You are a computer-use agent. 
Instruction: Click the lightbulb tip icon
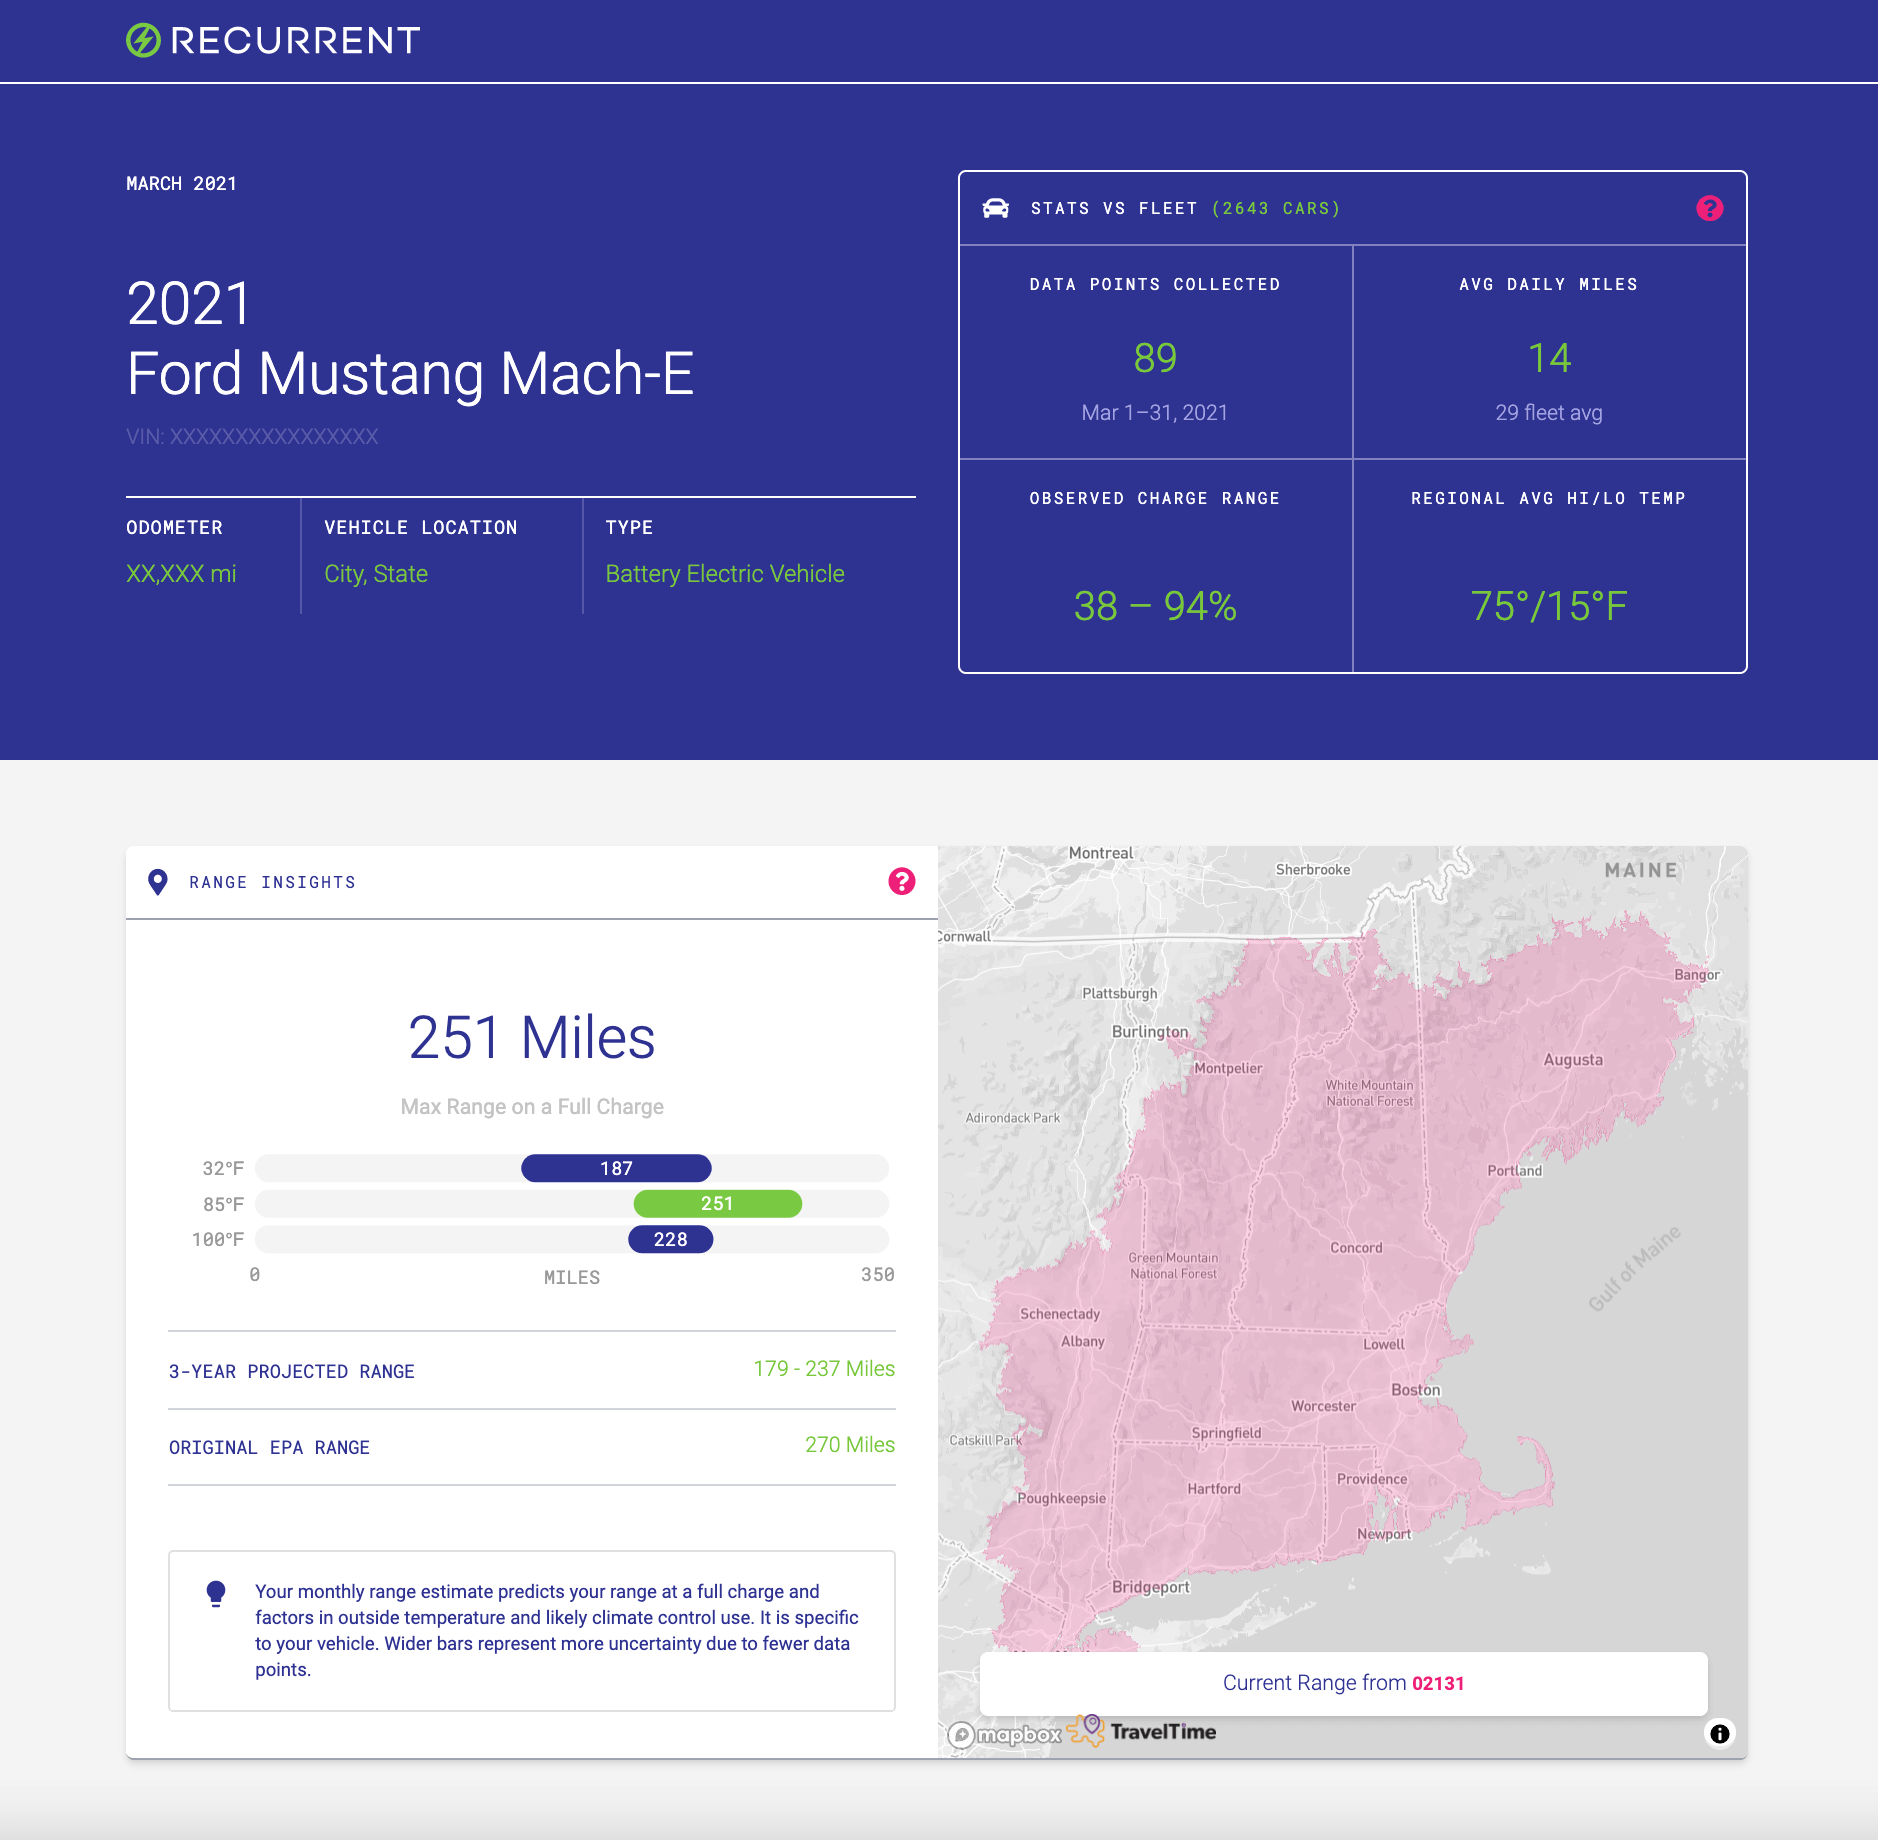click(216, 1593)
